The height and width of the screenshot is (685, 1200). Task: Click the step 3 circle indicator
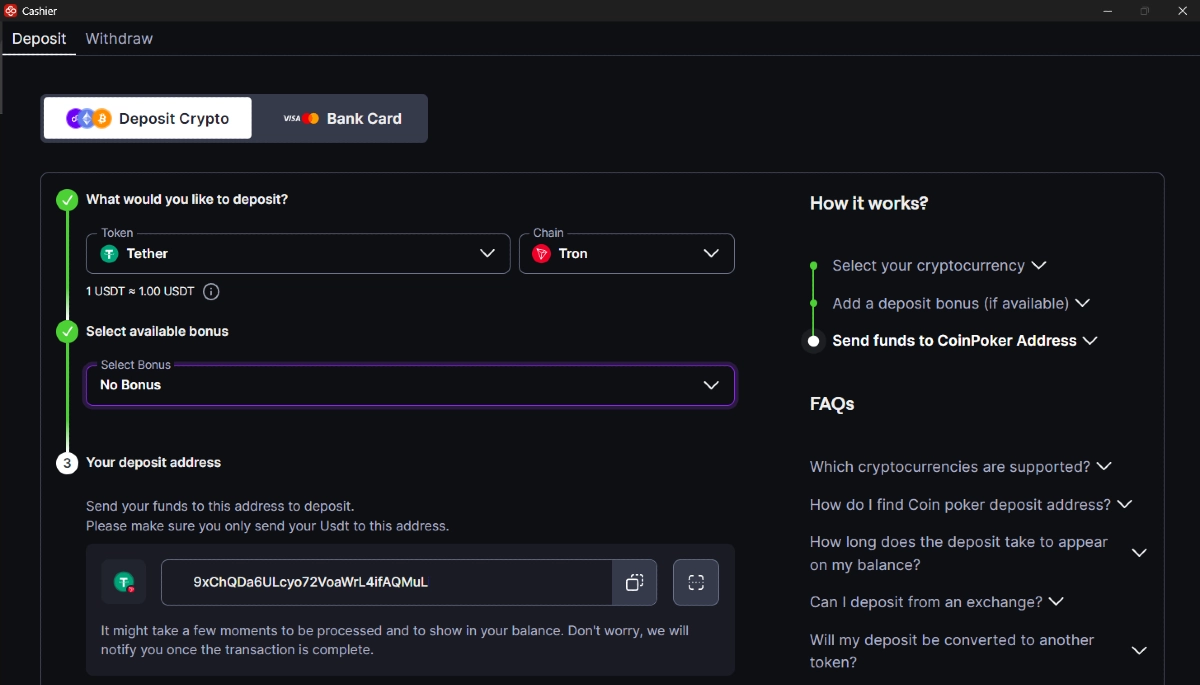coord(67,463)
